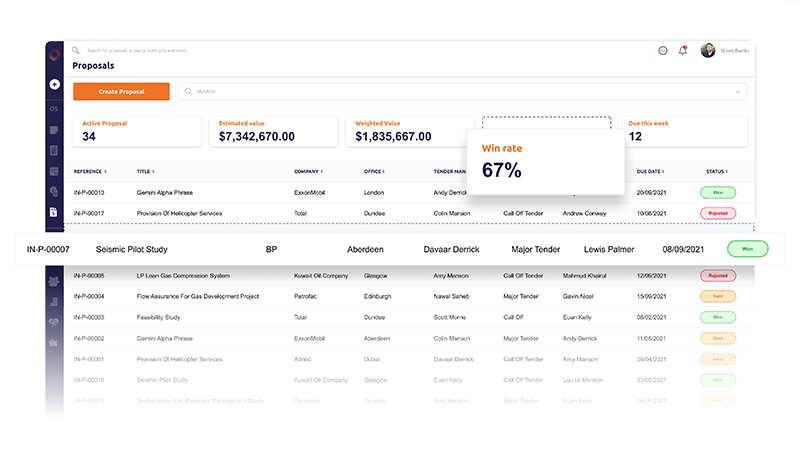Click the circular help icon in header
The width and height of the screenshot is (800, 450).
[x=663, y=51]
